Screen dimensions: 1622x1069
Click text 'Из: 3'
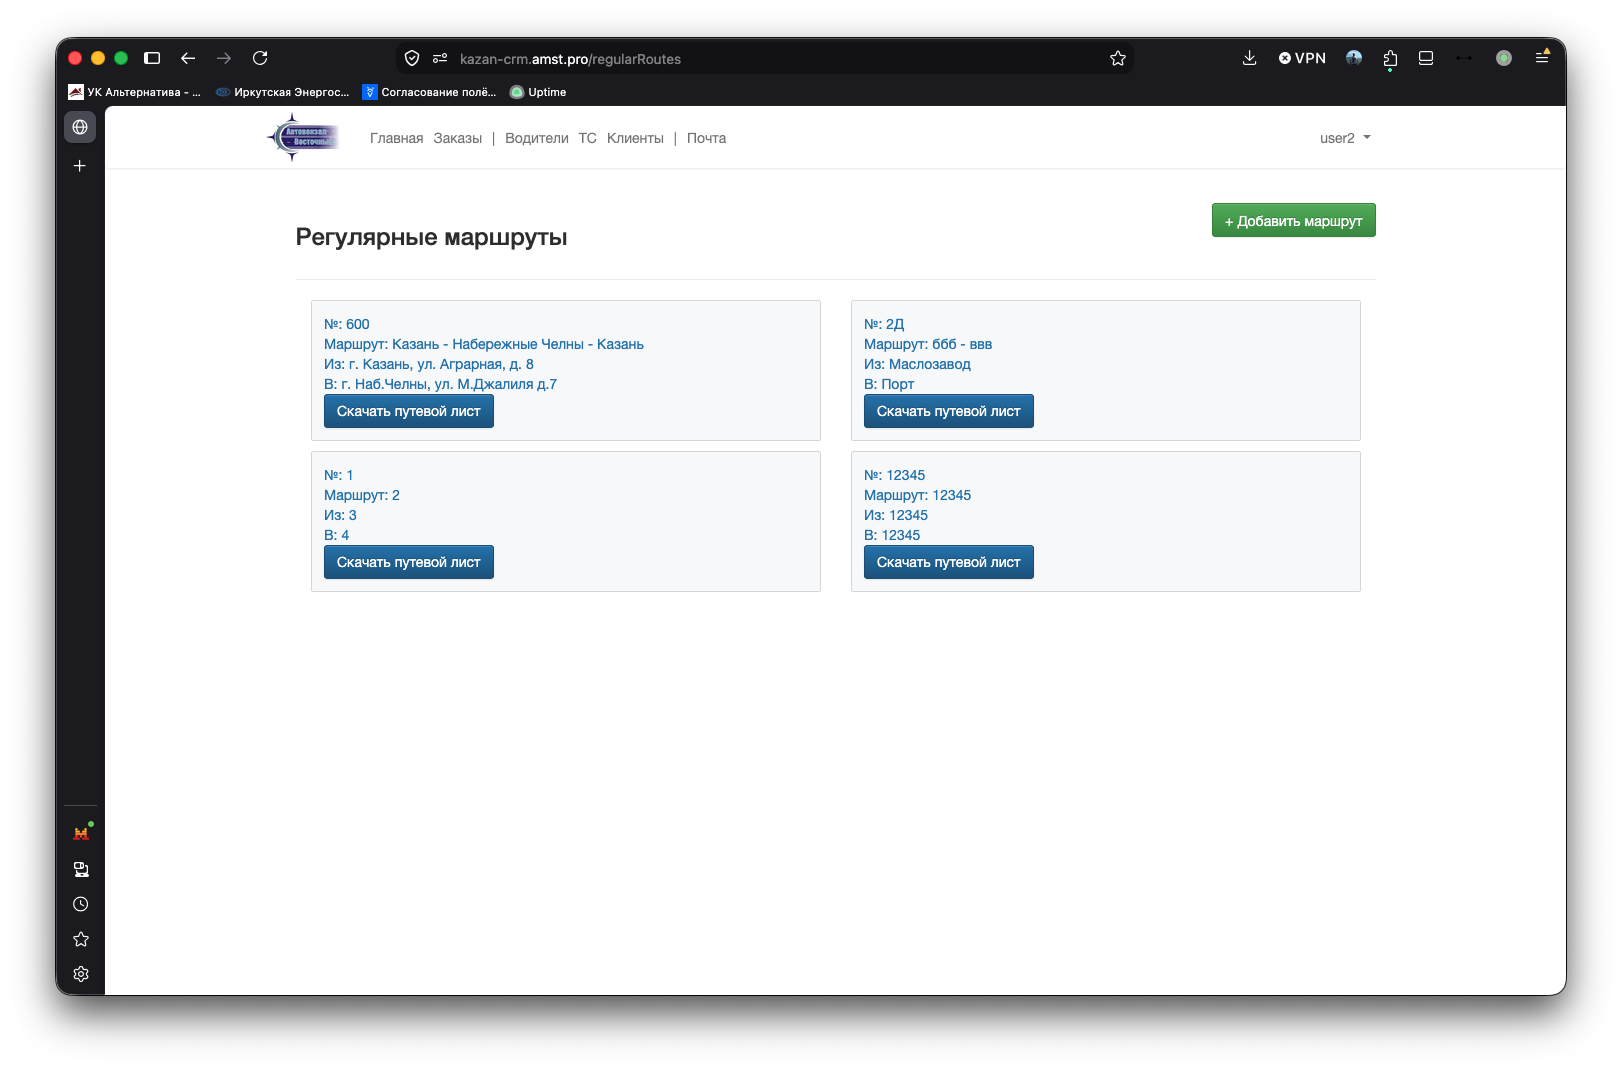(x=340, y=515)
